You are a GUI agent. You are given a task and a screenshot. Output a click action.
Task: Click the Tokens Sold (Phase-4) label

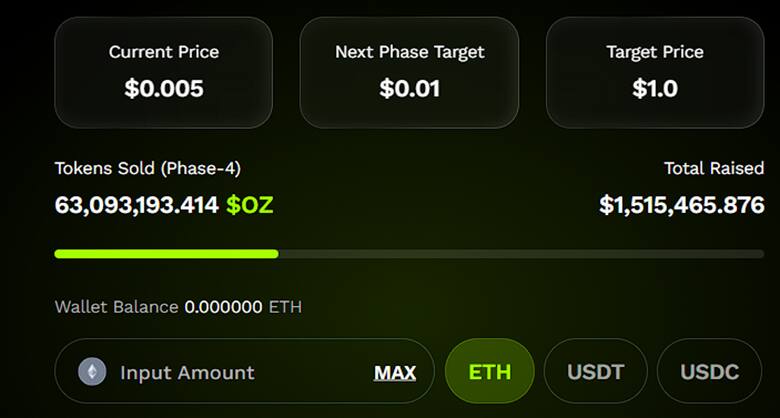point(148,168)
